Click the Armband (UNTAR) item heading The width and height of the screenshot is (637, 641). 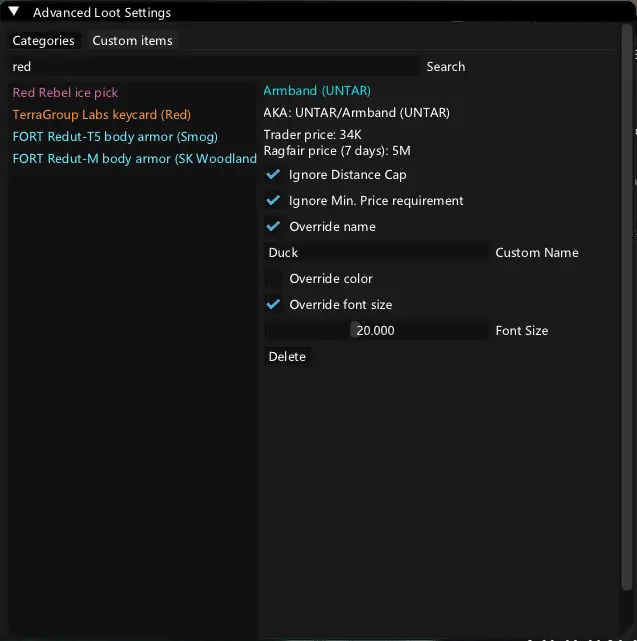317,91
